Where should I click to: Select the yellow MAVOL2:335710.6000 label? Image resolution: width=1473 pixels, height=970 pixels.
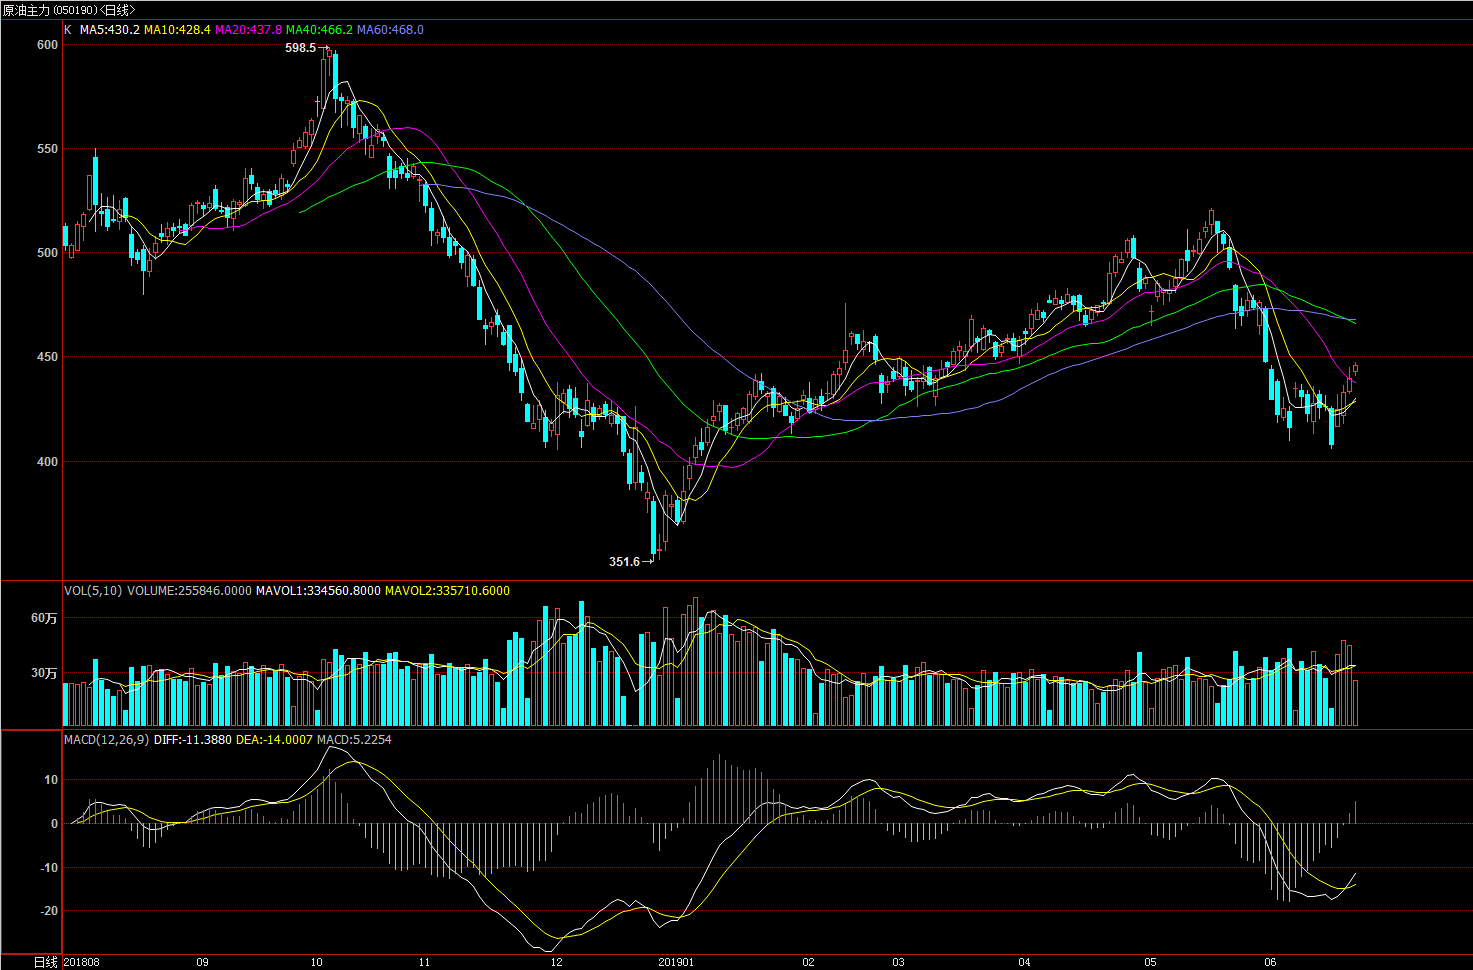[x=447, y=591]
